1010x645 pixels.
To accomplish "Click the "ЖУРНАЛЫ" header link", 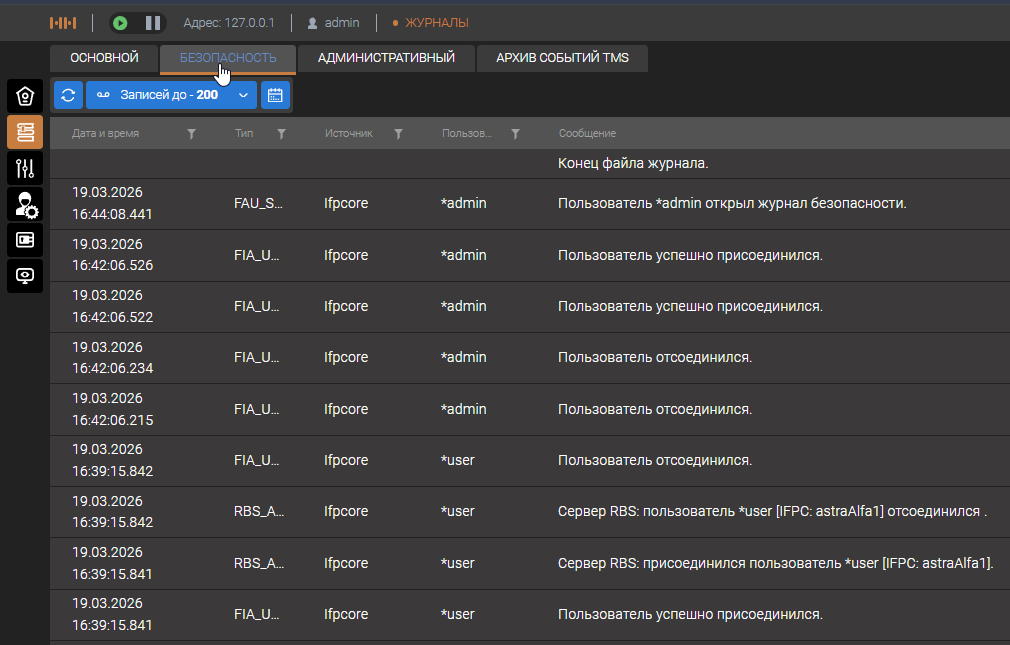I will [x=436, y=22].
